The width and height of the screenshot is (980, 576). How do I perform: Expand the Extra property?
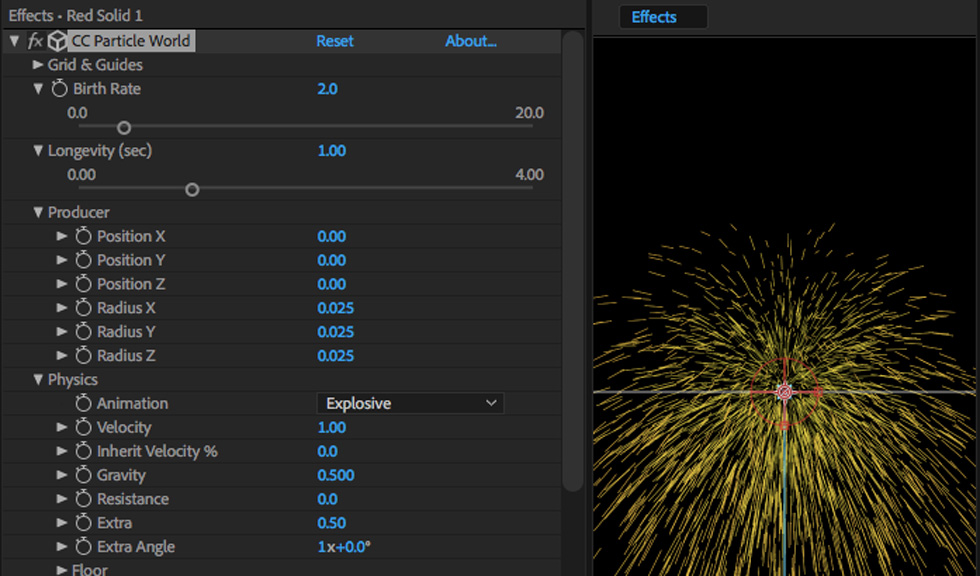point(61,523)
